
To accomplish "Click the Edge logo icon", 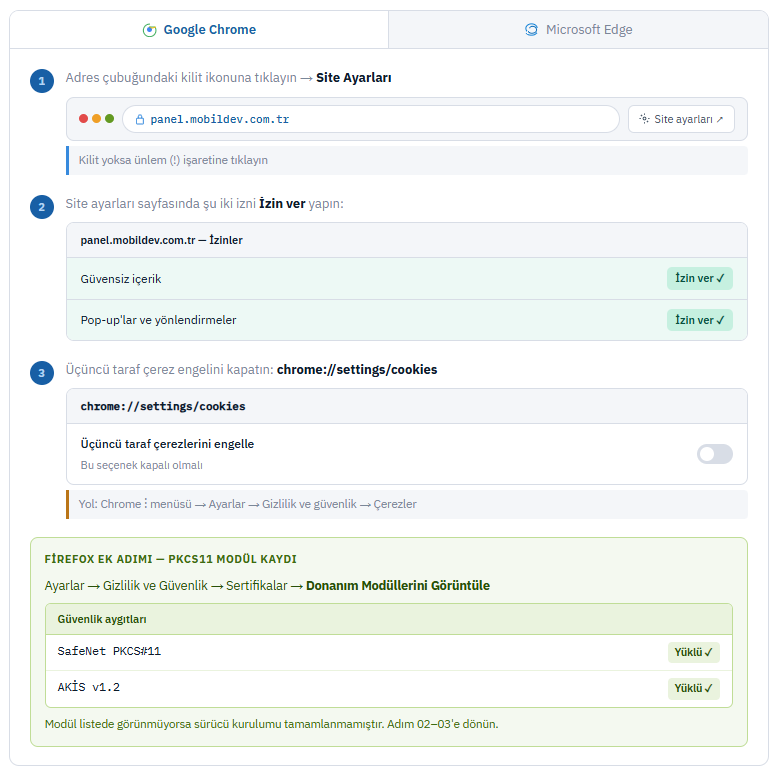I will pyautogui.click(x=531, y=30).
